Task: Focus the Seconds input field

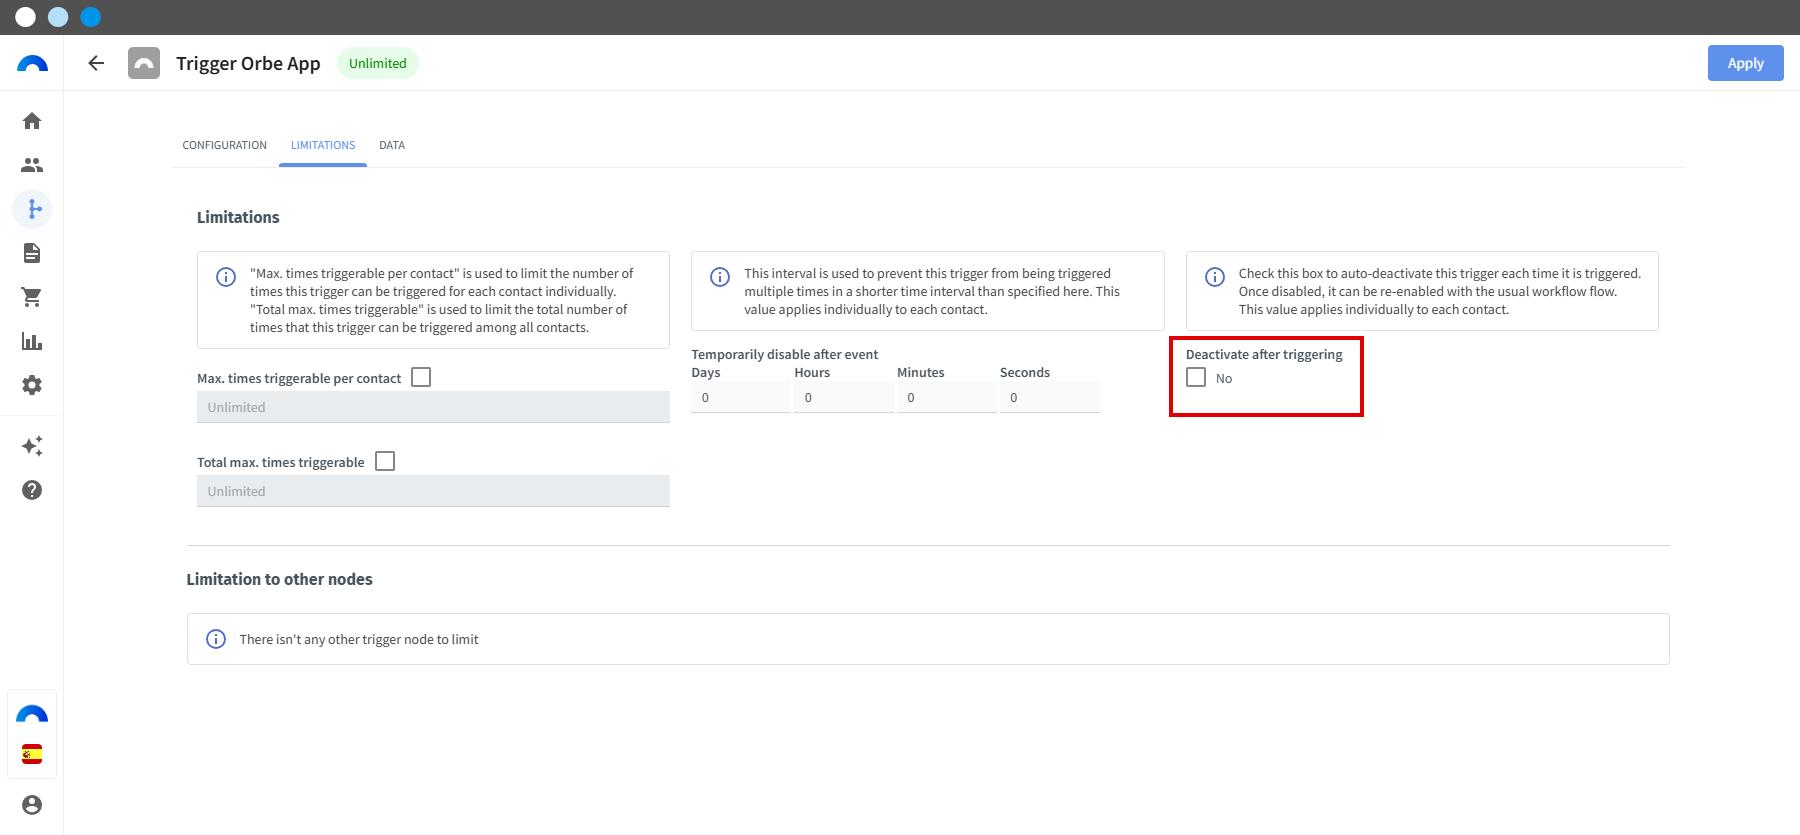Action: point(1049,397)
